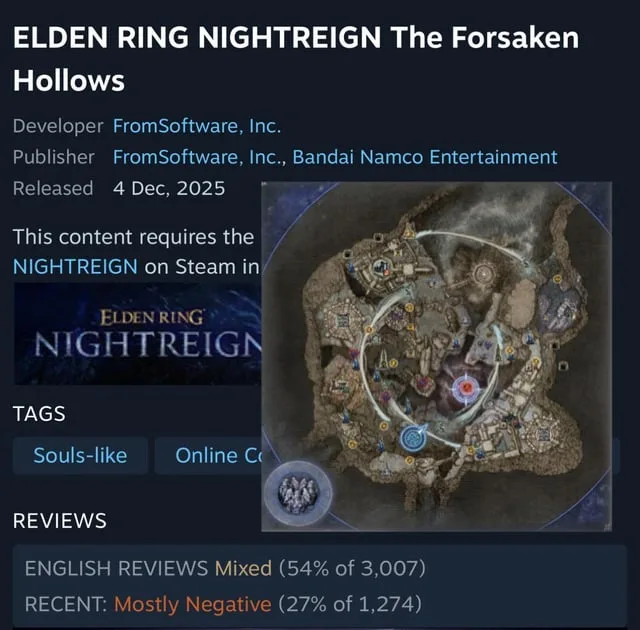Select the pale glowing ring landmark on map

[x=484, y=273]
